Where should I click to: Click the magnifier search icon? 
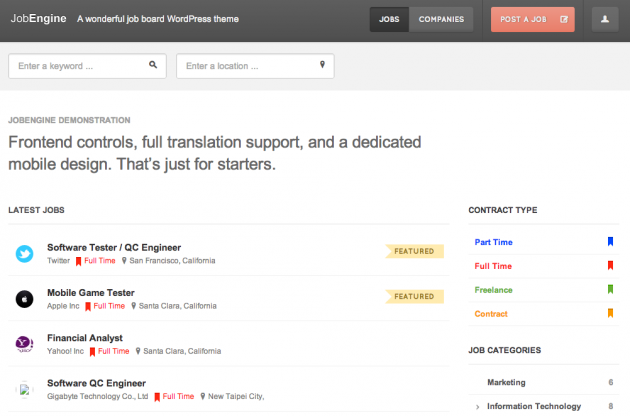(153, 65)
